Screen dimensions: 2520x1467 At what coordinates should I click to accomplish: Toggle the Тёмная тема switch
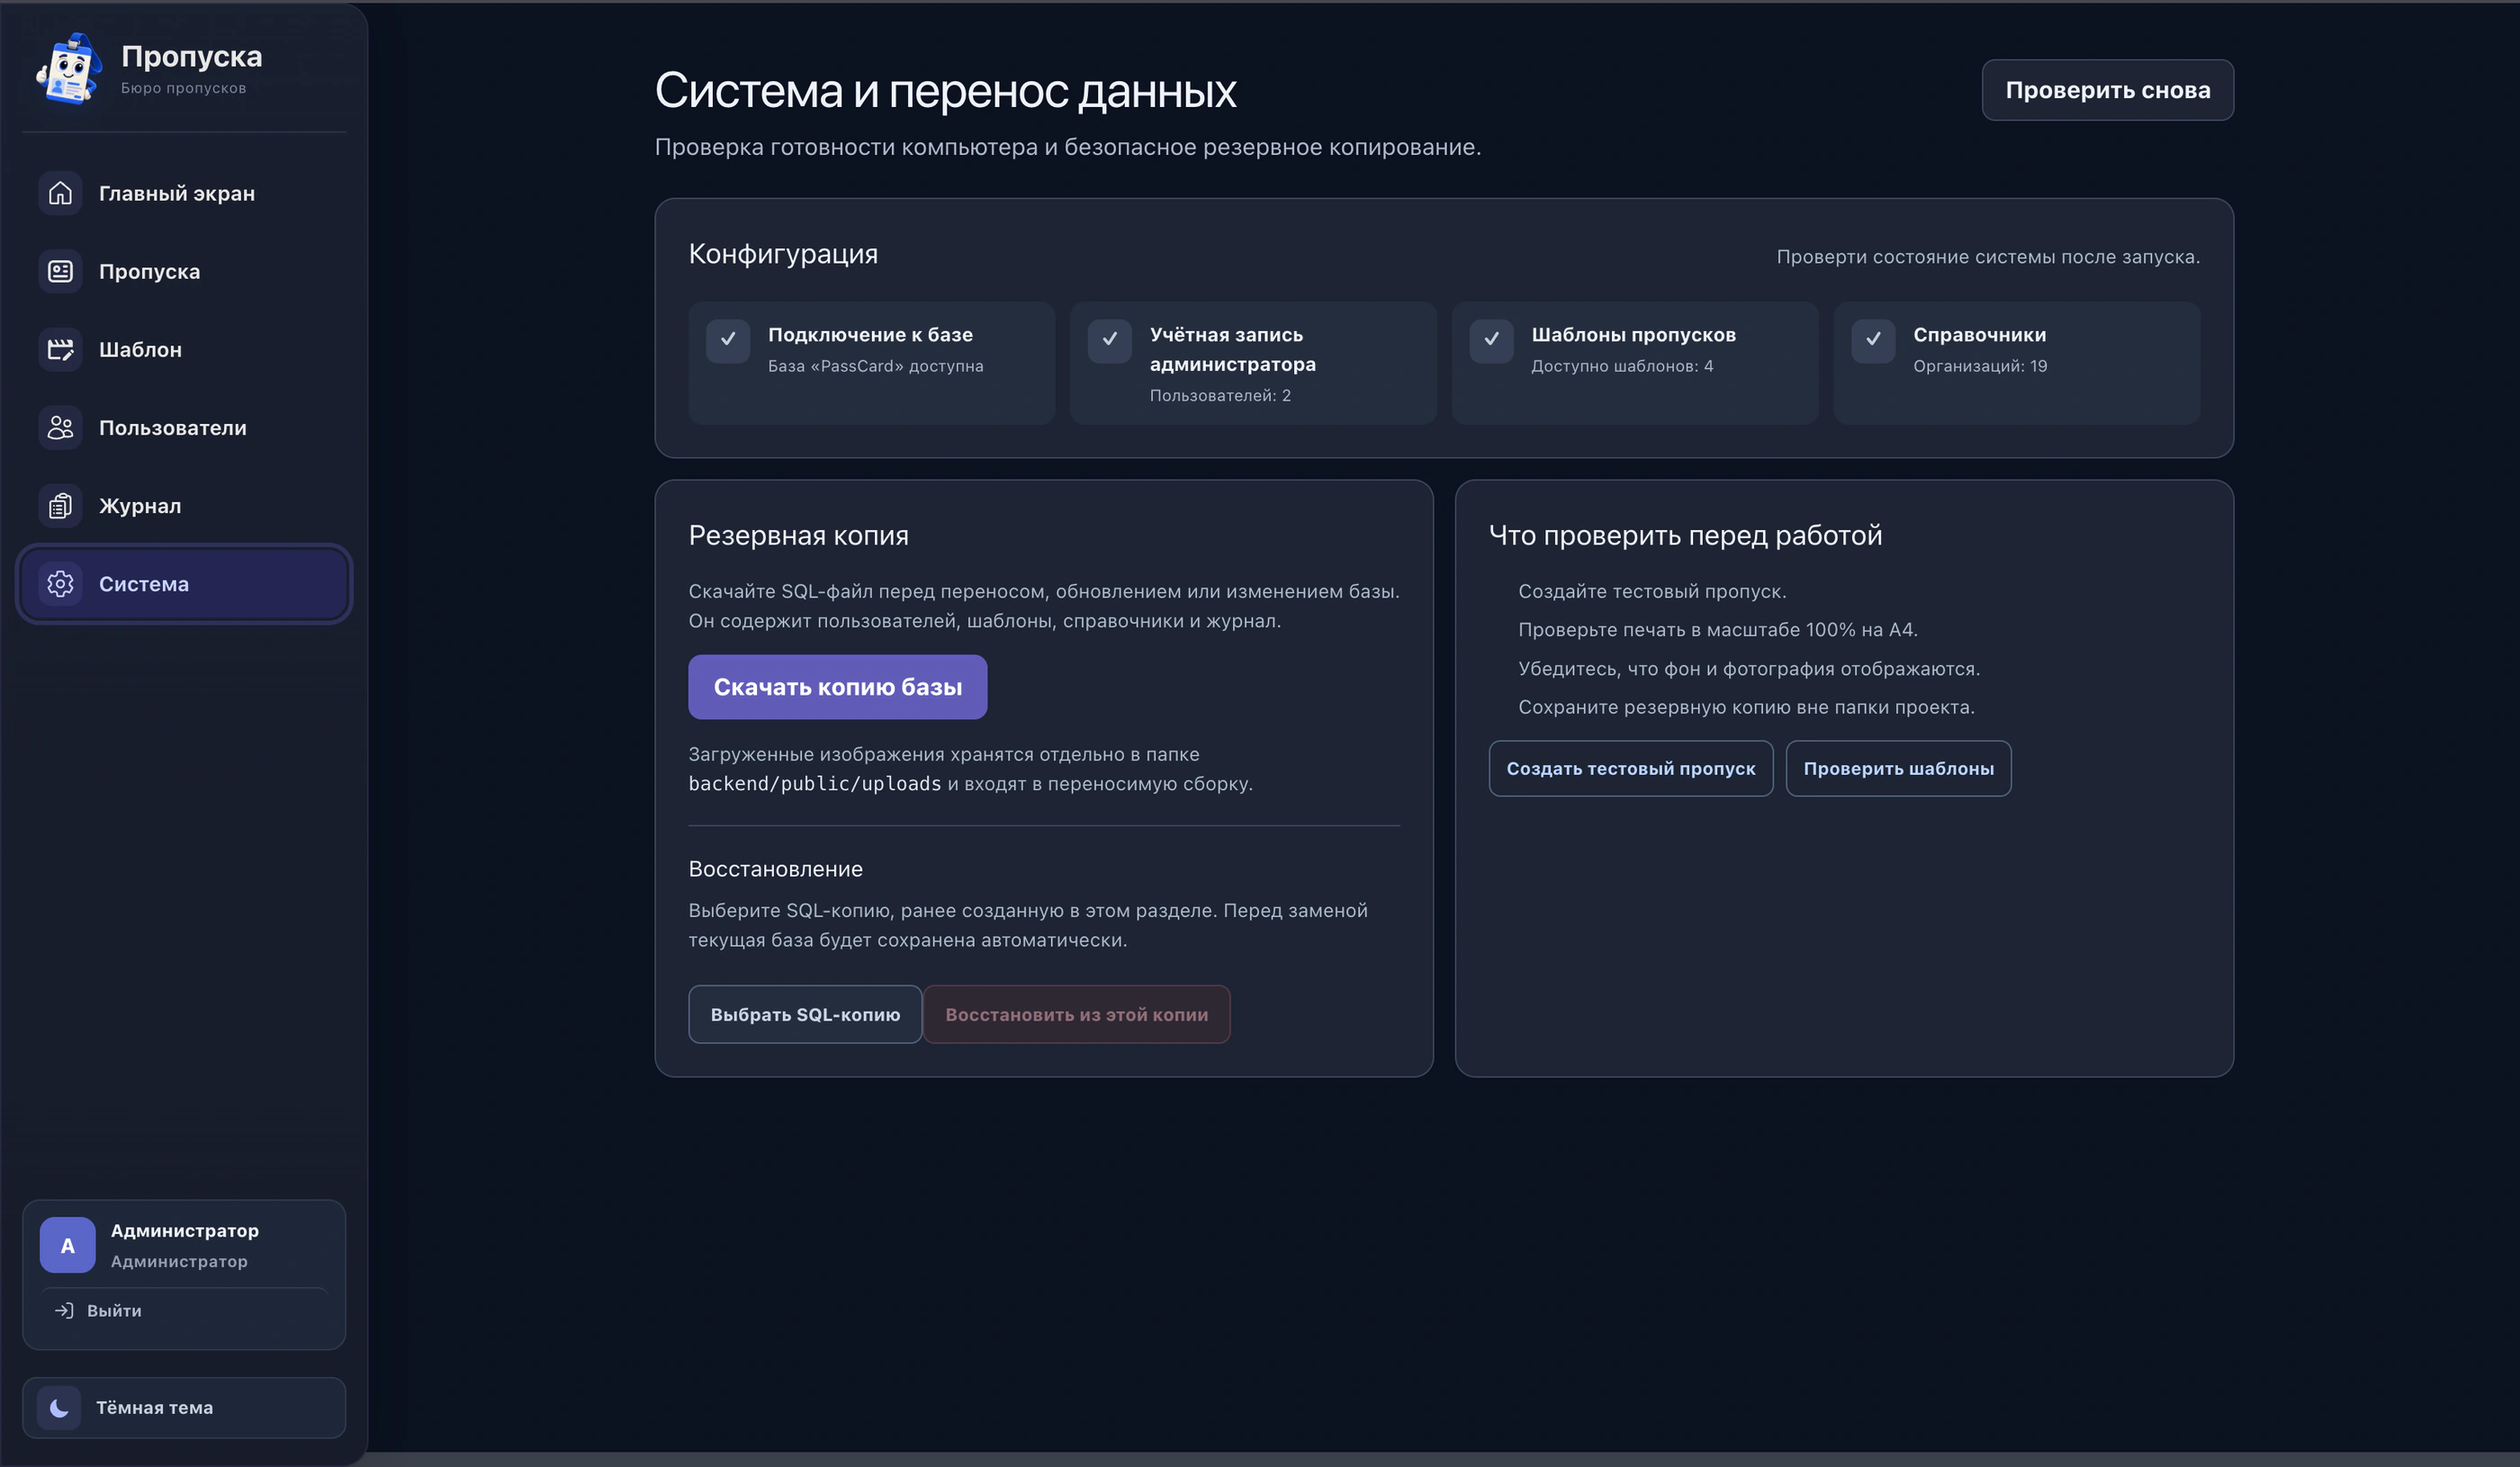click(184, 1407)
